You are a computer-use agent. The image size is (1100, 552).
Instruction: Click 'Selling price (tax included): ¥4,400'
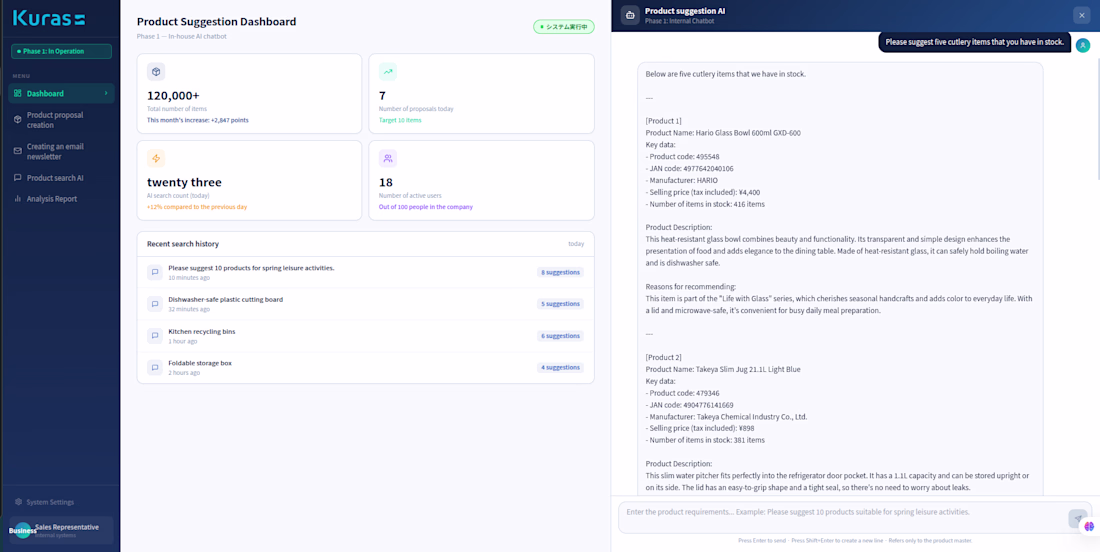[x=703, y=192]
